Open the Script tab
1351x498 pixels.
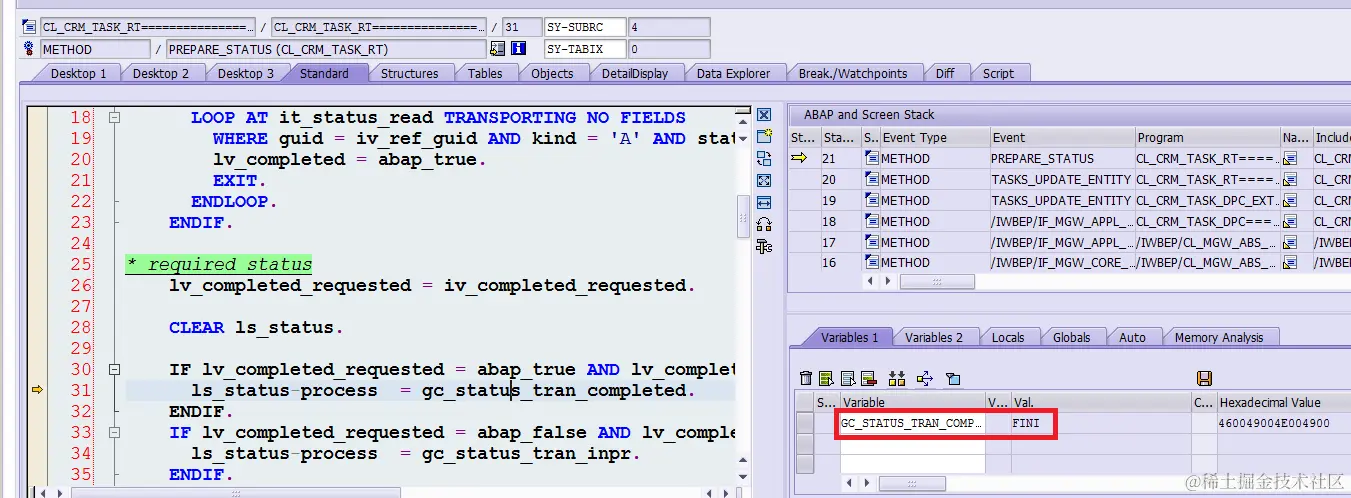pyautogui.click(x=997, y=73)
